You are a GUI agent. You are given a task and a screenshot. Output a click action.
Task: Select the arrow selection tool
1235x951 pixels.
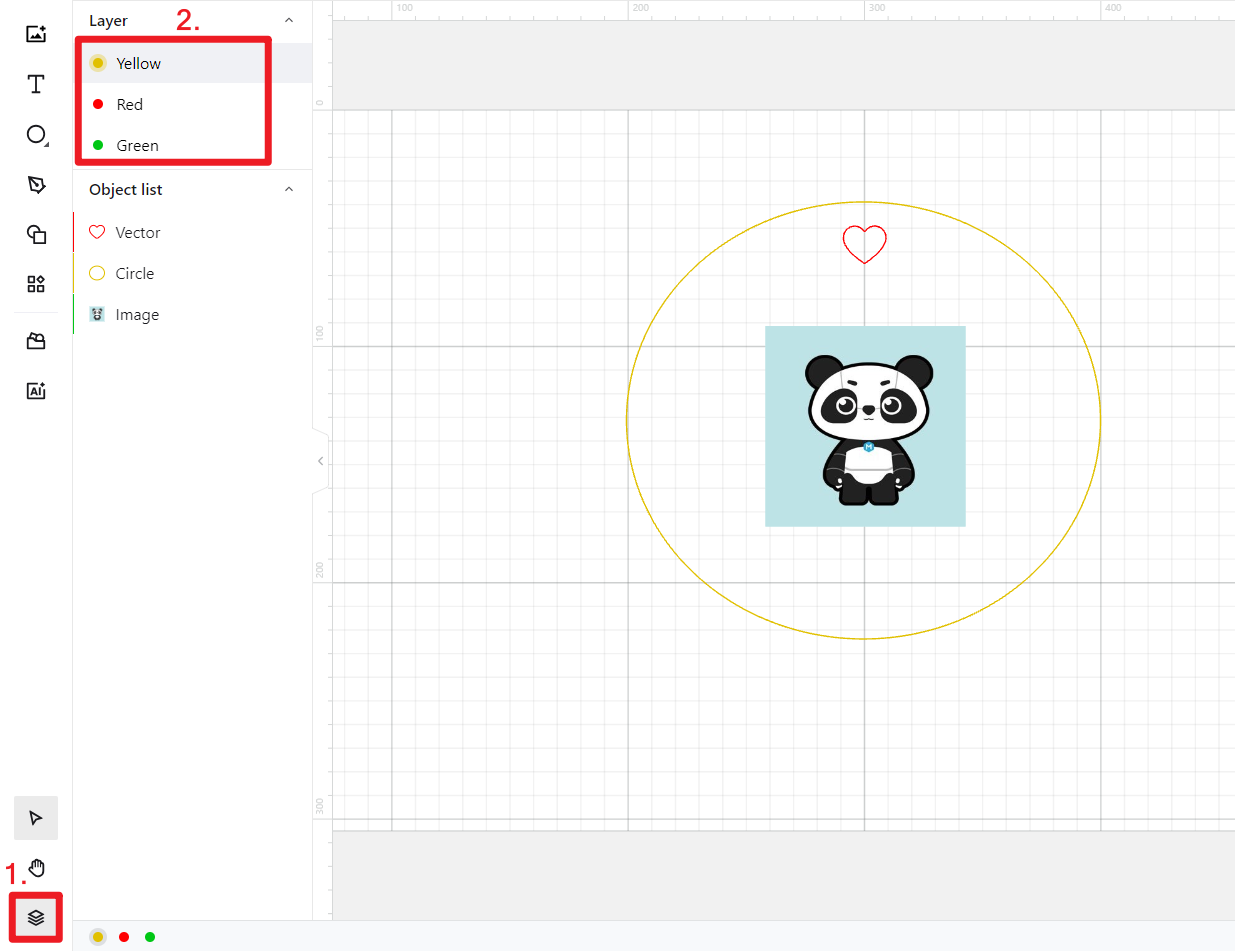[x=36, y=818]
